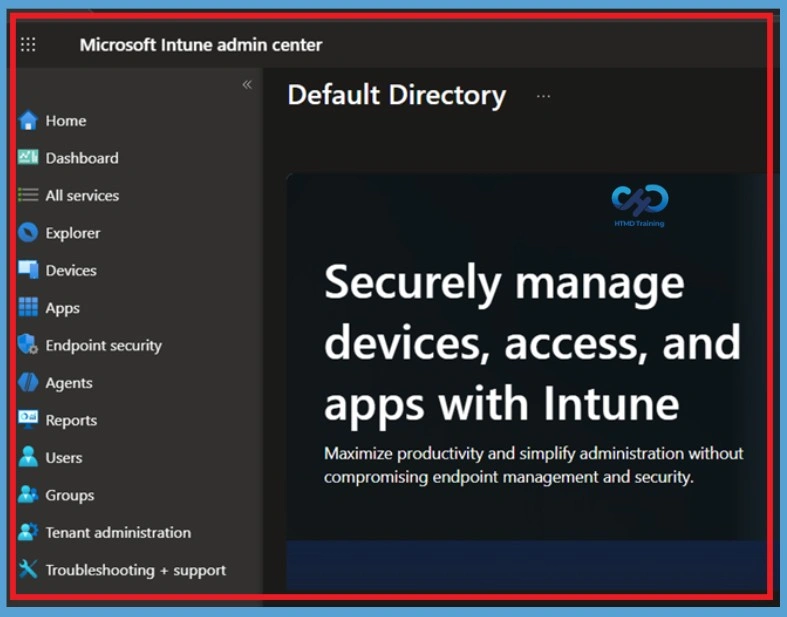This screenshot has height=617, width=787.
Task: Open the Explorer menu item
Action: click(73, 233)
